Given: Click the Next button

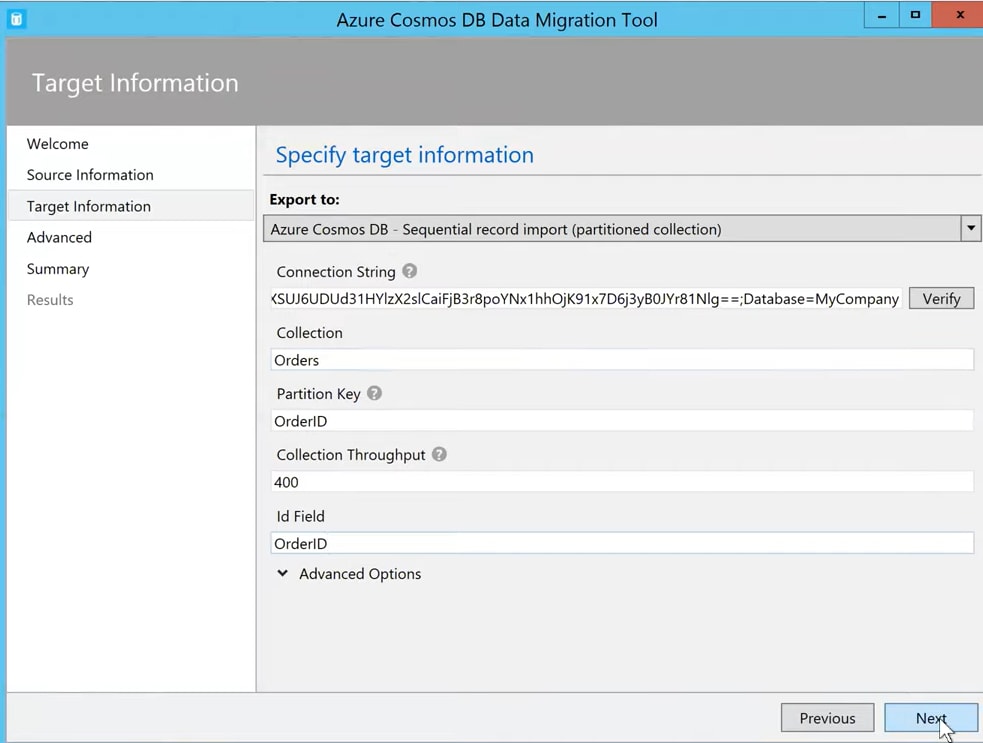Looking at the screenshot, I should coord(931,718).
